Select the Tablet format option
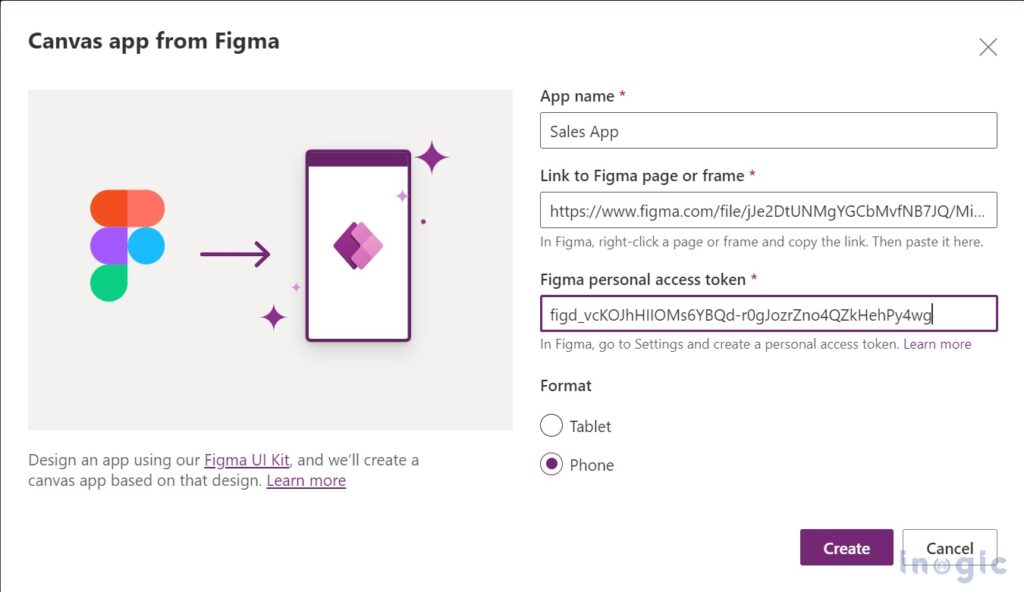The width and height of the screenshot is (1024, 592). 551,425
